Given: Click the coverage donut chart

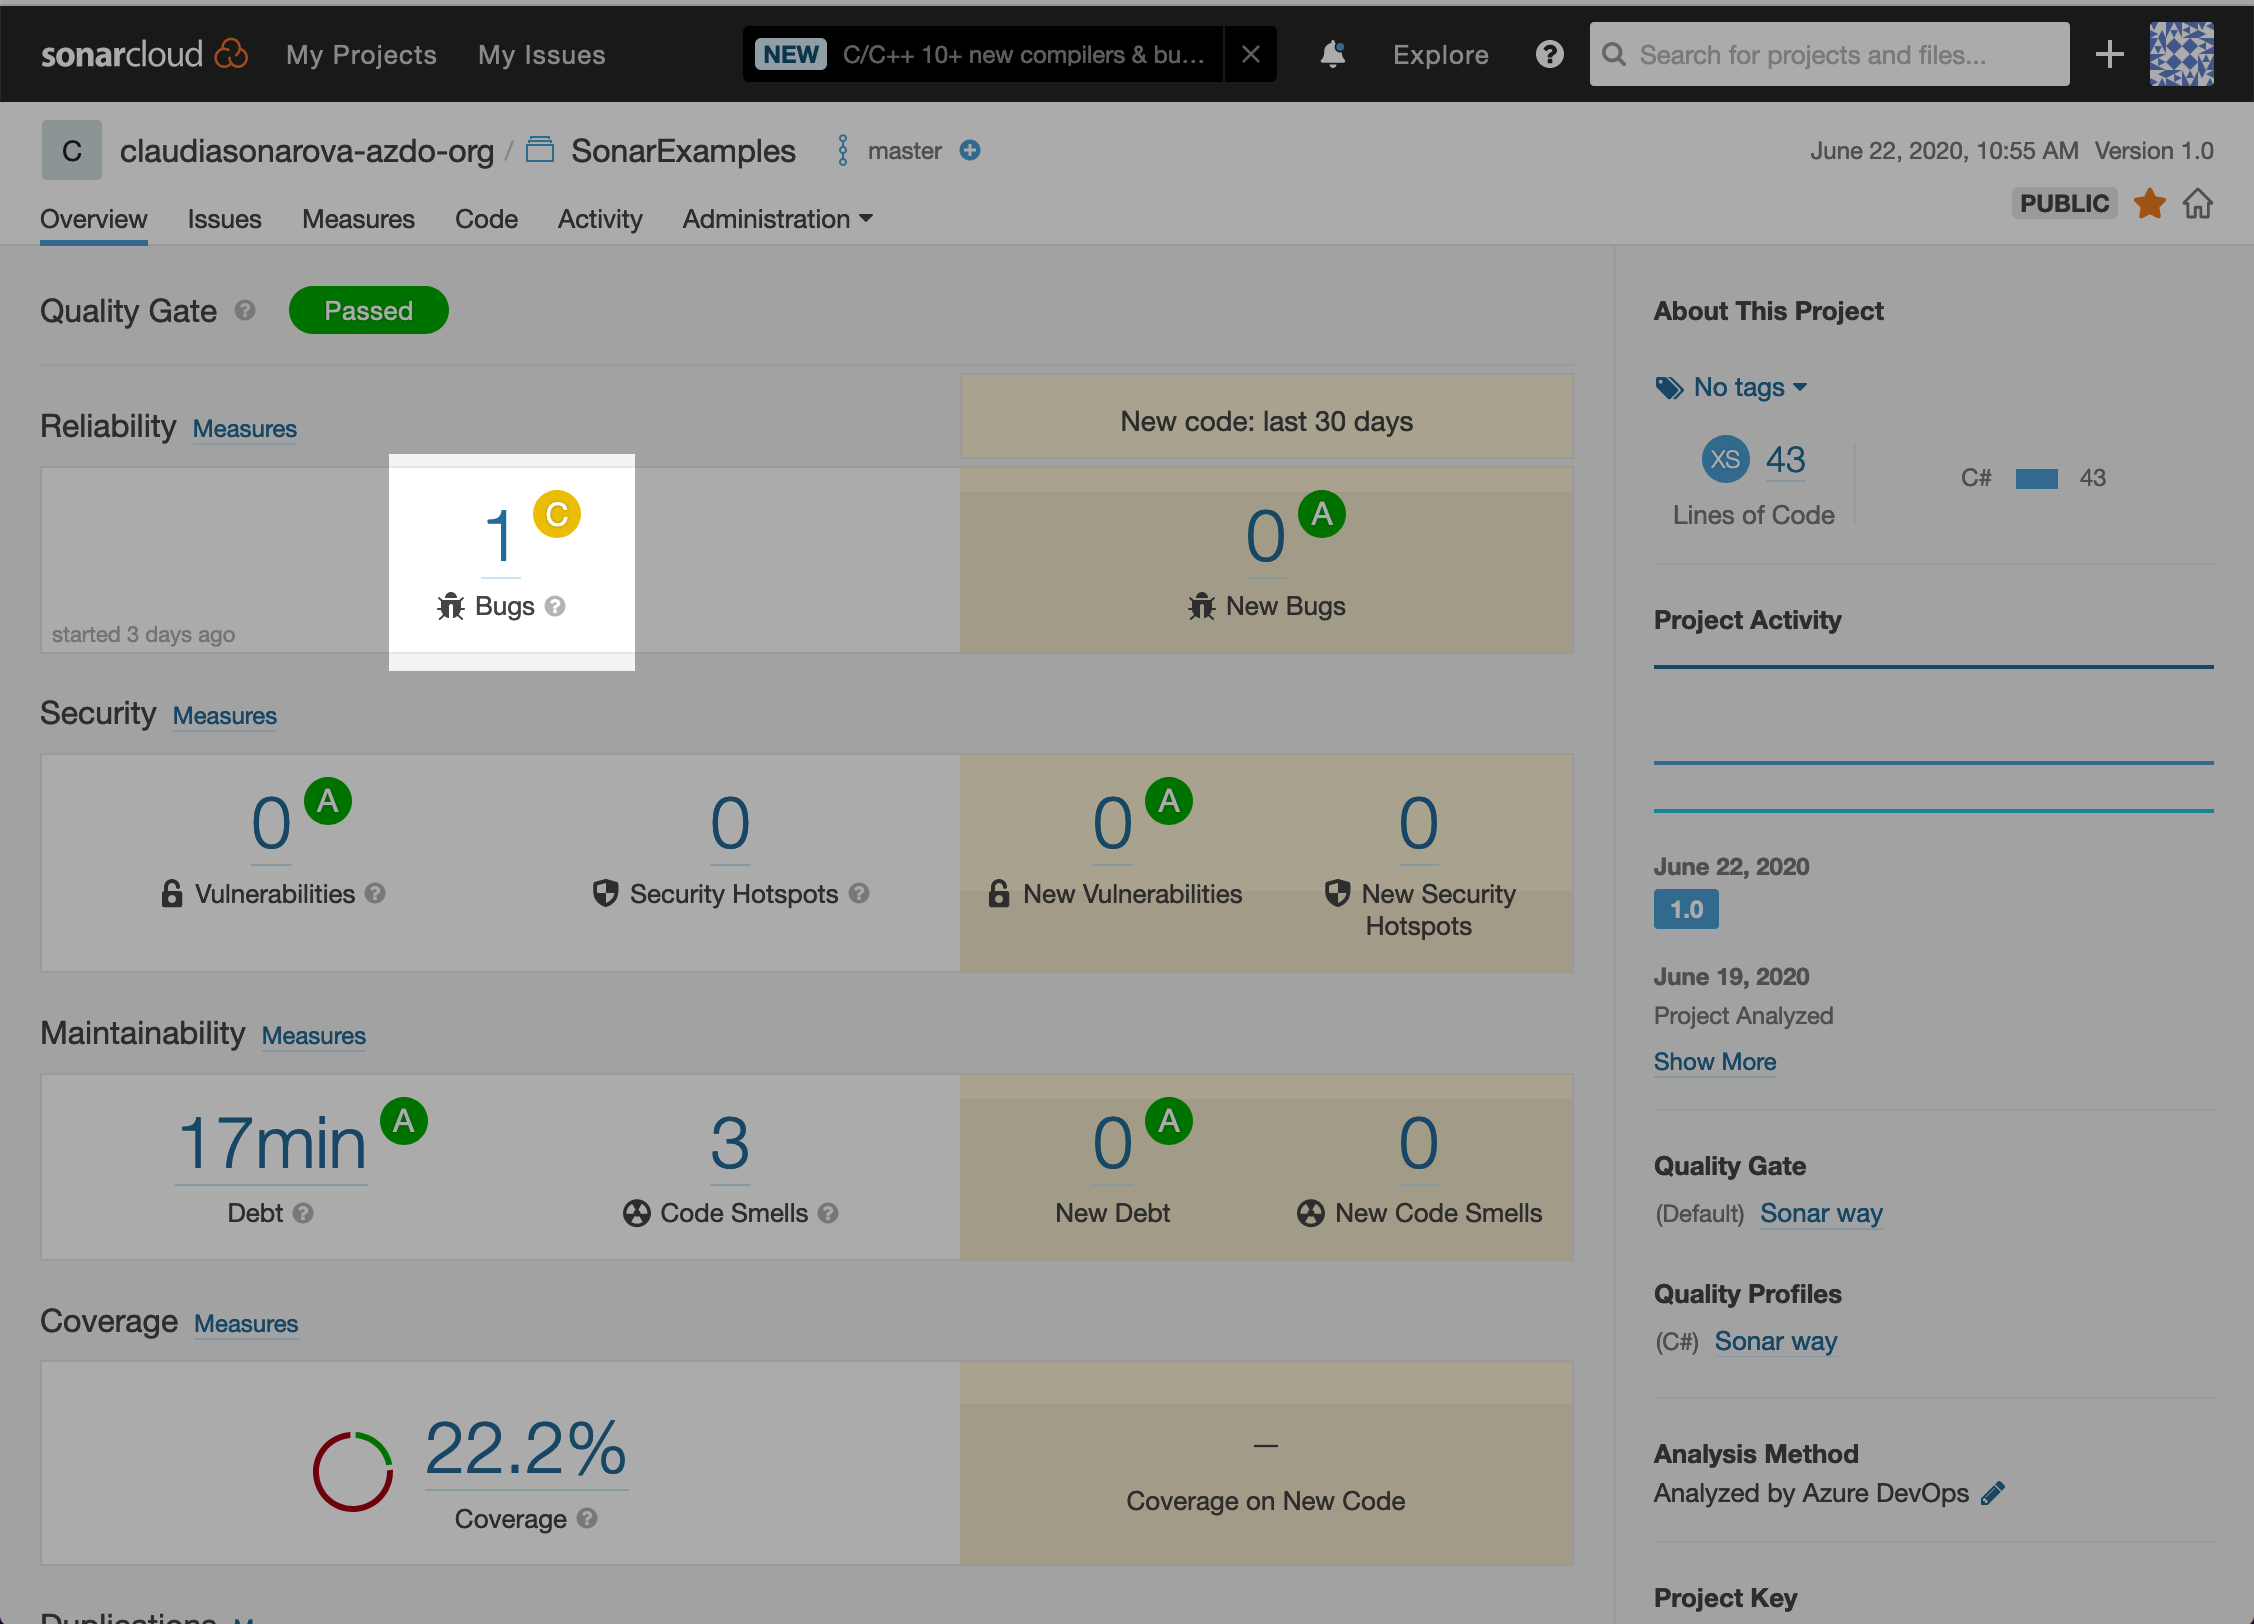Looking at the screenshot, I should click(353, 1471).
